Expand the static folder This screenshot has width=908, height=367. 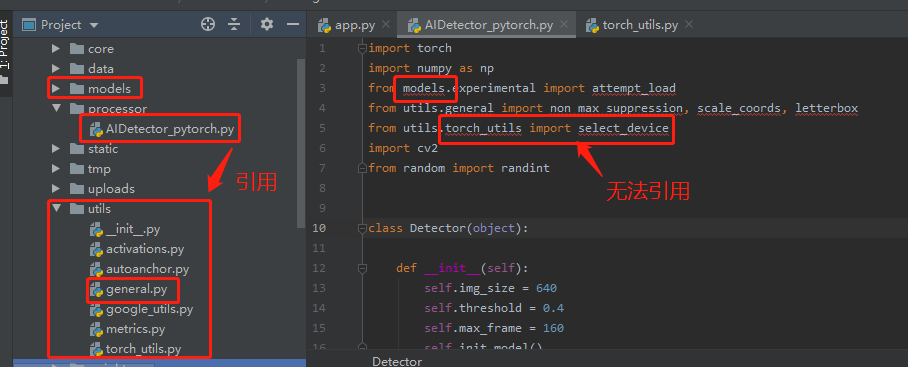tap(56, 149)
